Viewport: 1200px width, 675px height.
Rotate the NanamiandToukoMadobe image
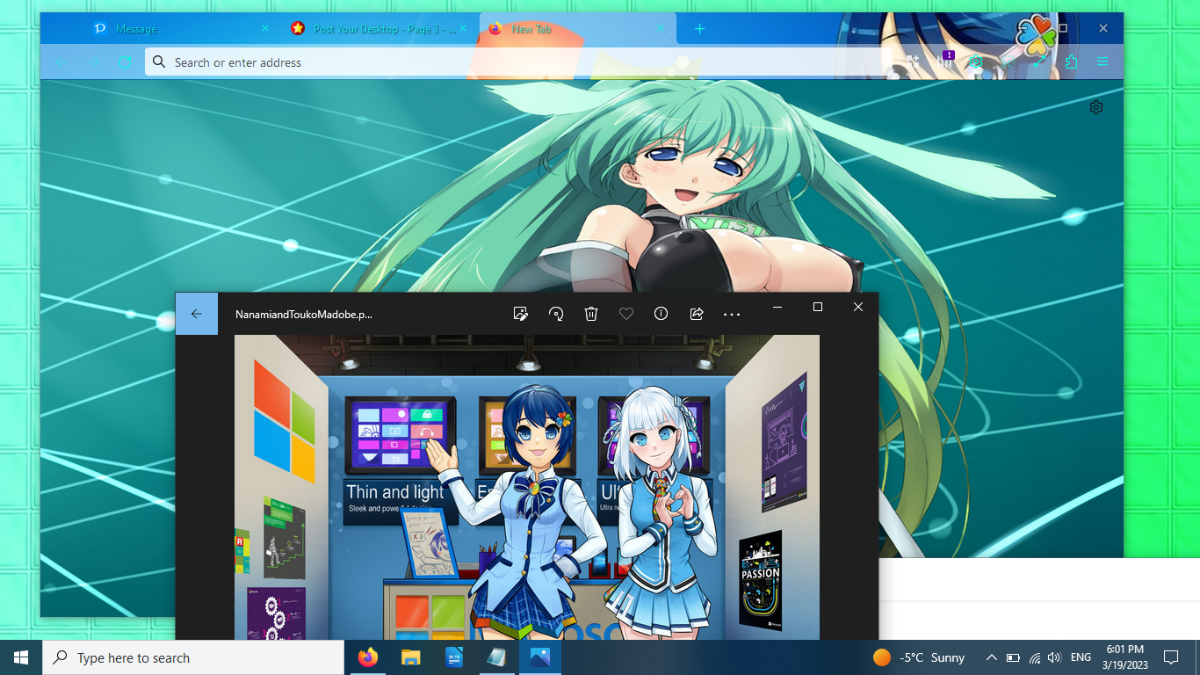point(556,314)
